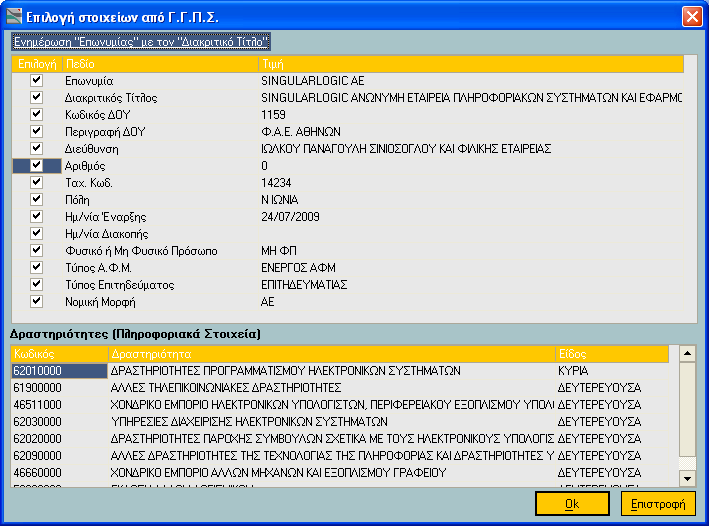
Task: Uncheck the Πόλη checkbox
Action: click(37, 199)
